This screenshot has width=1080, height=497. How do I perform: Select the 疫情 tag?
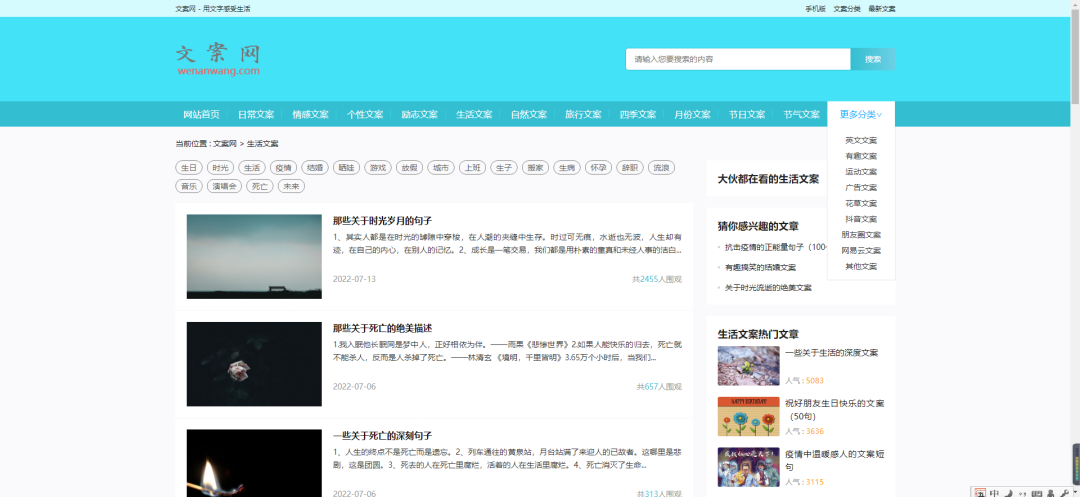283,167
